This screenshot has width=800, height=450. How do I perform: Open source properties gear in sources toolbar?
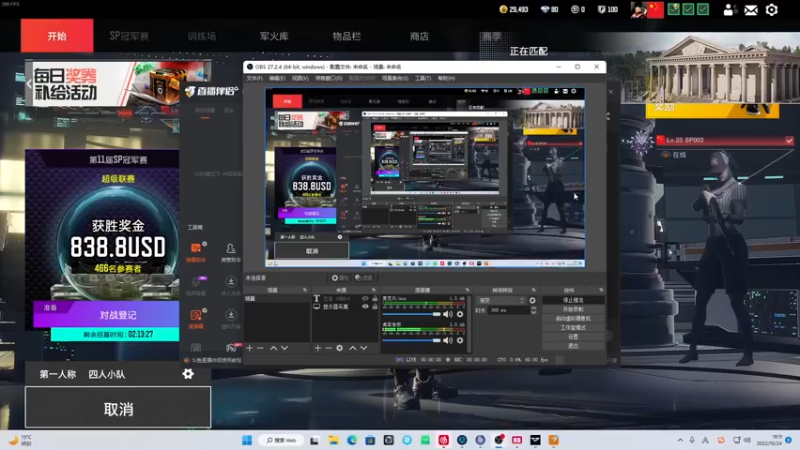pyautogui.click(x=339, y=348)
